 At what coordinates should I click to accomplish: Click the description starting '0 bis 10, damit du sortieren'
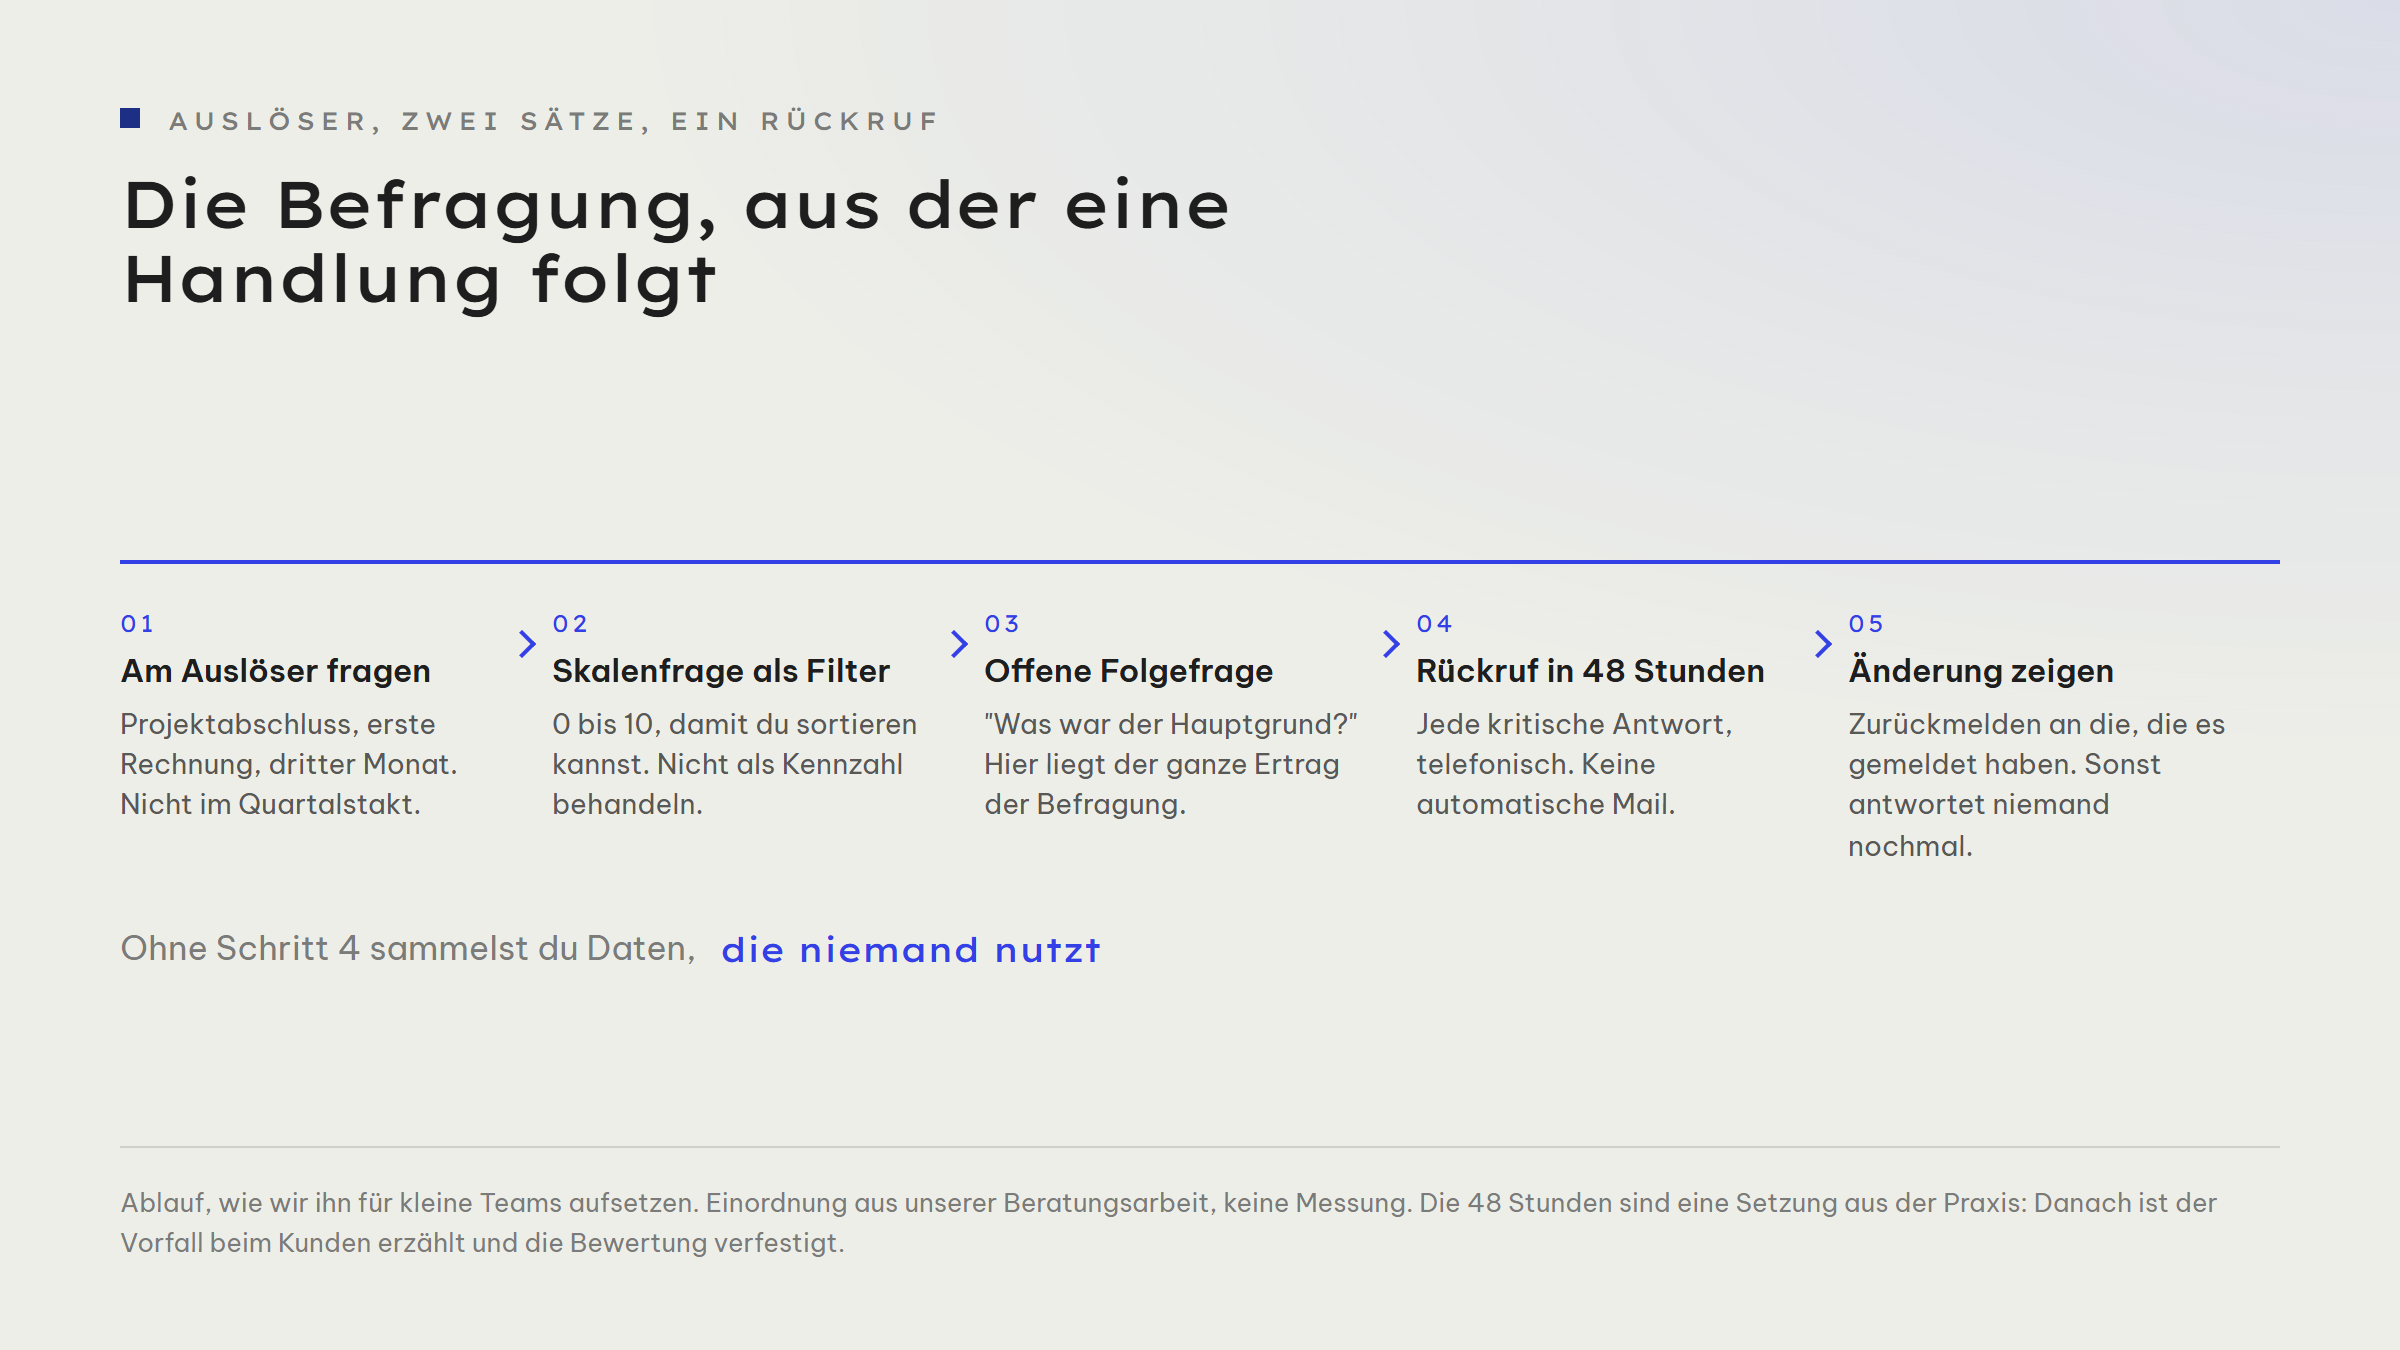[x=734, y=764]
